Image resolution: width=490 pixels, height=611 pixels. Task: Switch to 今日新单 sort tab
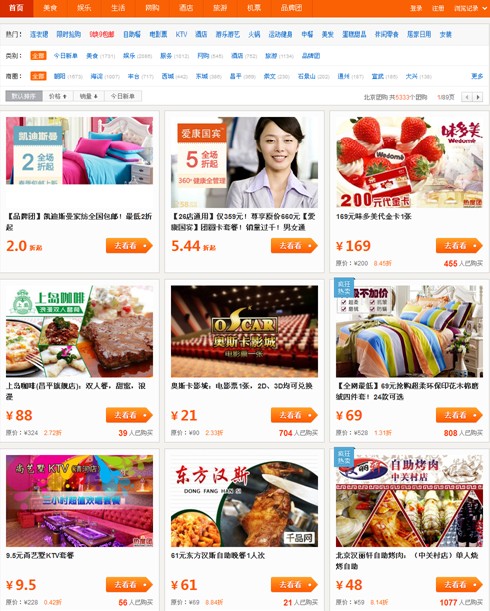coord(123,96)
